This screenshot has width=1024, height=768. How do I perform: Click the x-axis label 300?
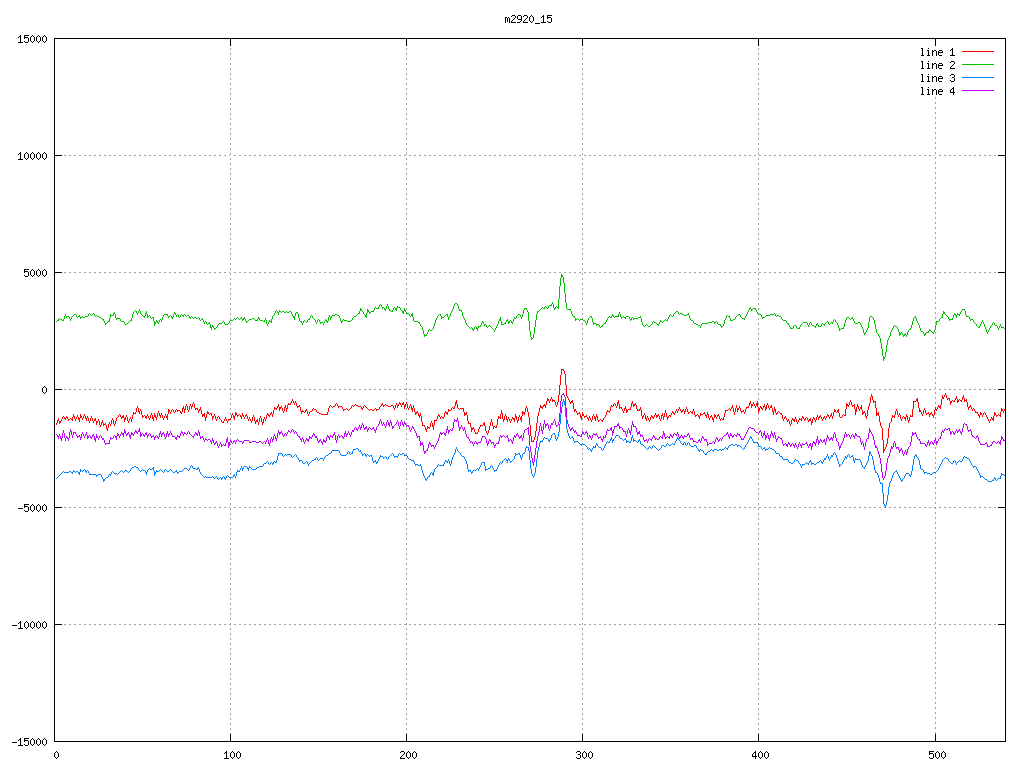tap(584, 756)
